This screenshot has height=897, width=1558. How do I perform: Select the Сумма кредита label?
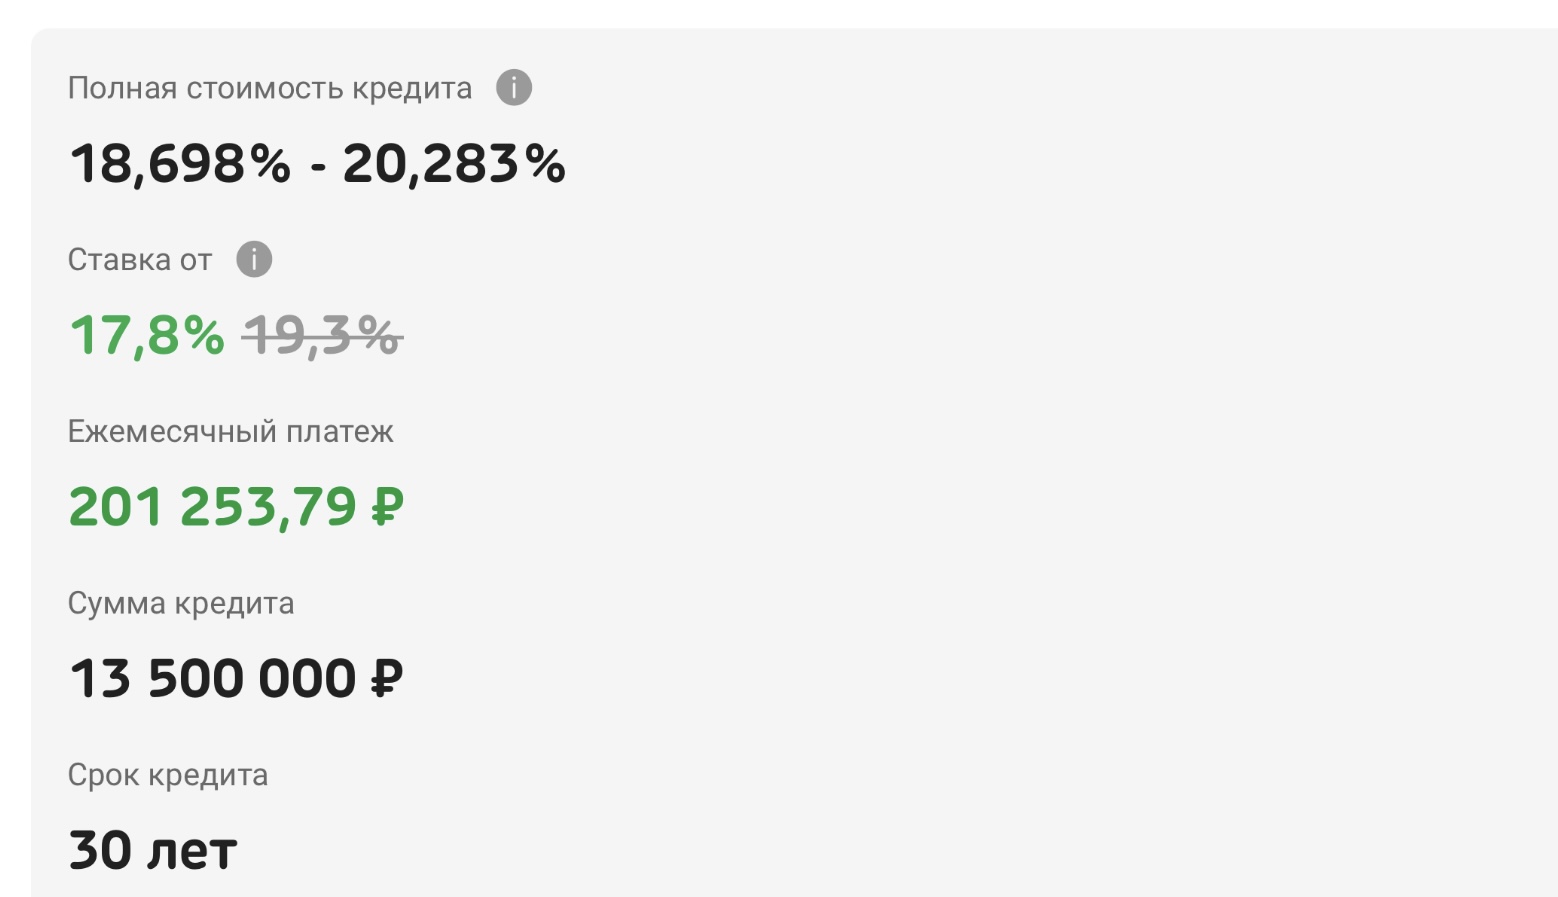click(181, 604)
